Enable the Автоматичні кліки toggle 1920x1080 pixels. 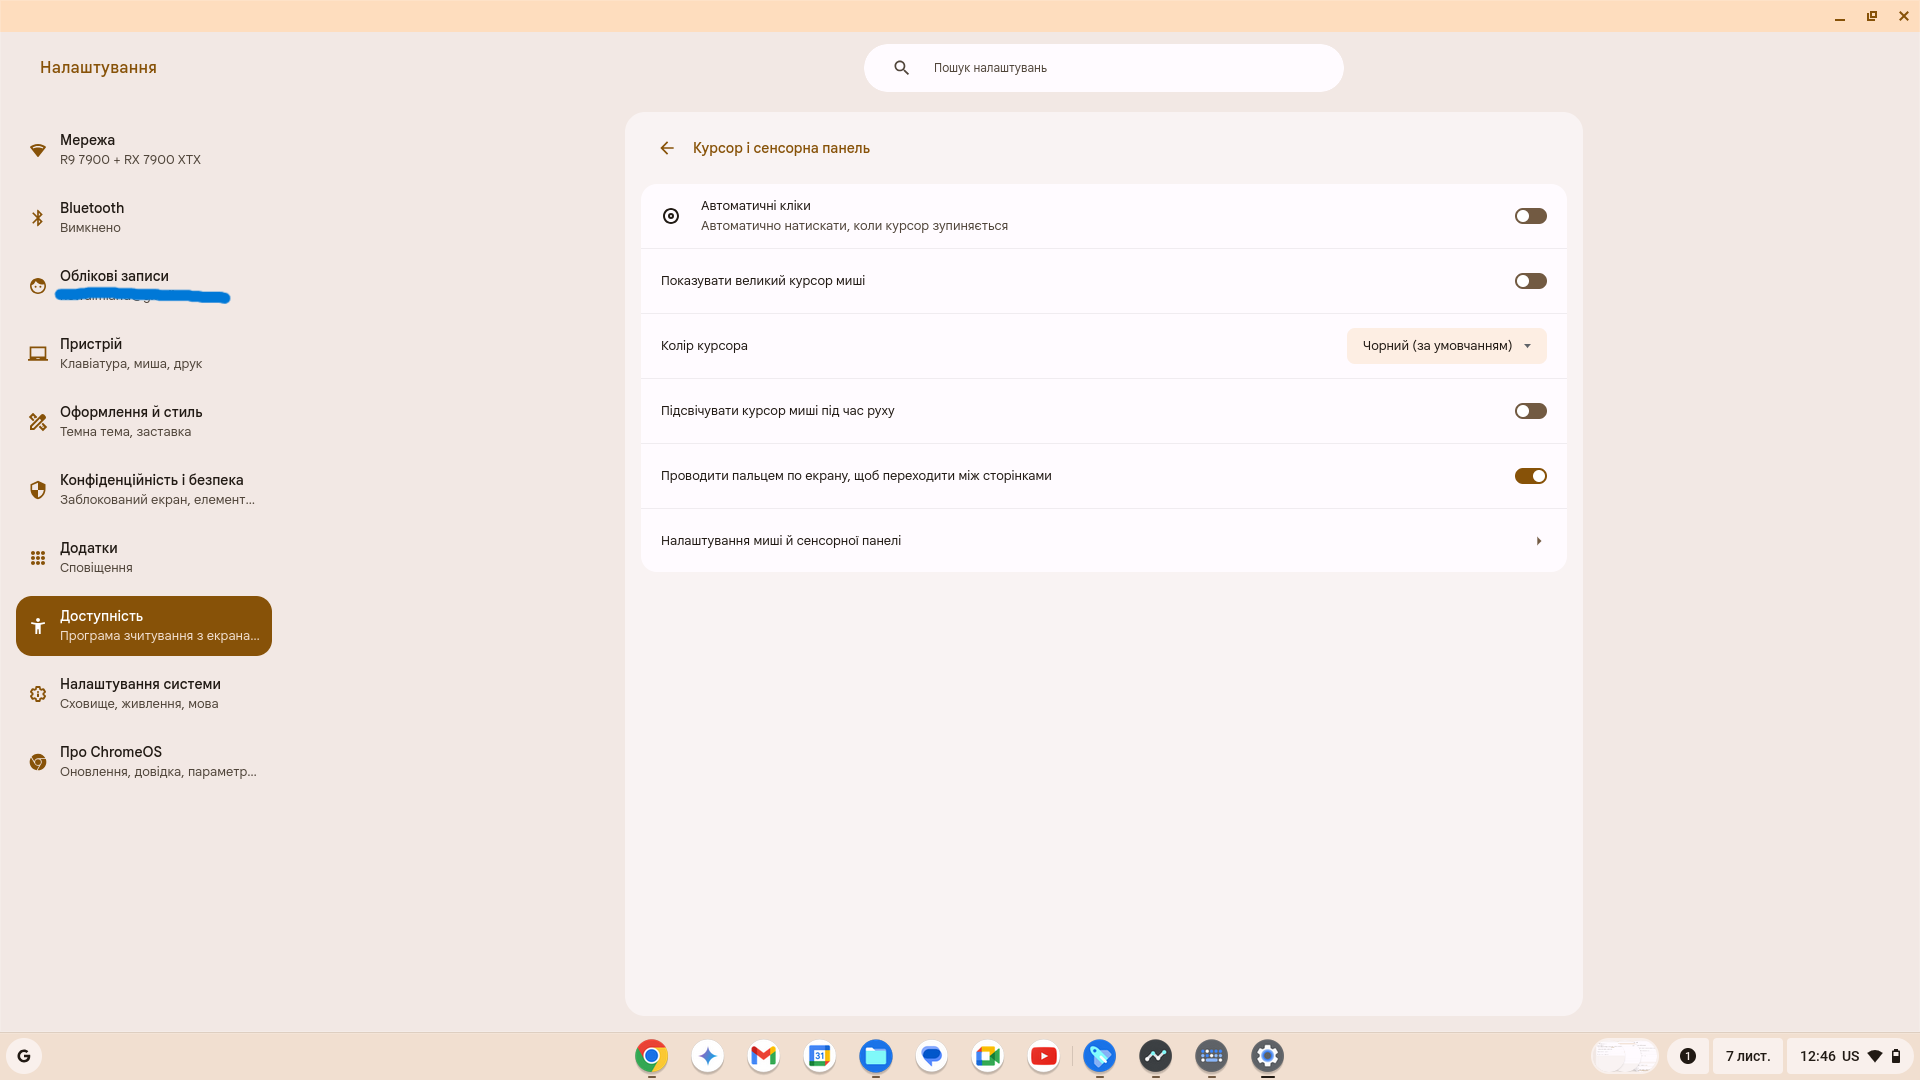click(1530, 215)
